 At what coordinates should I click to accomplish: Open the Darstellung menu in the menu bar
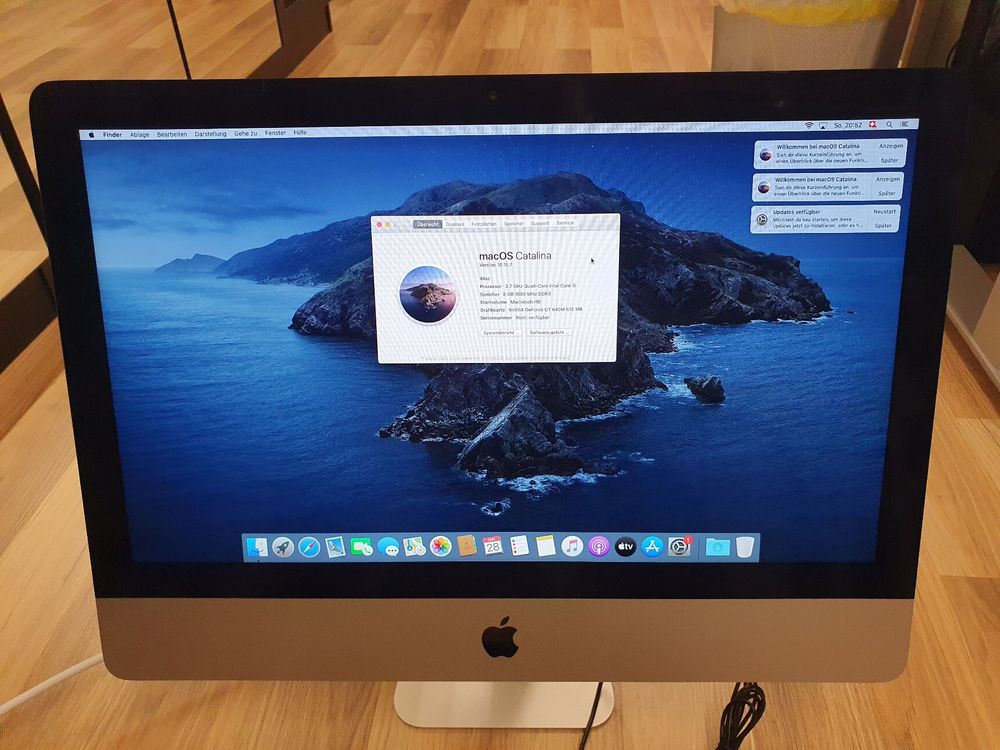click(x=209, y=132)
